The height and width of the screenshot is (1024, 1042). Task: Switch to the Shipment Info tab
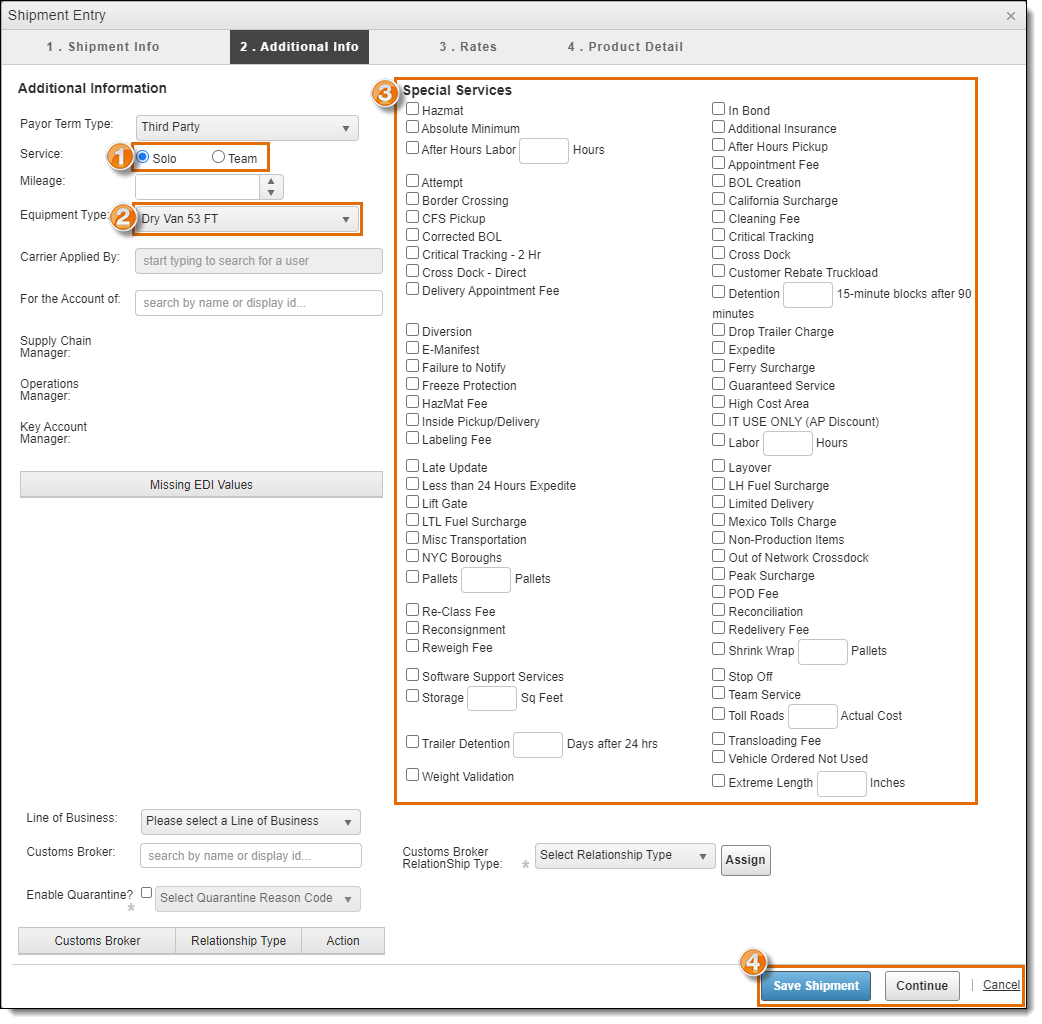tap(103, 47)
